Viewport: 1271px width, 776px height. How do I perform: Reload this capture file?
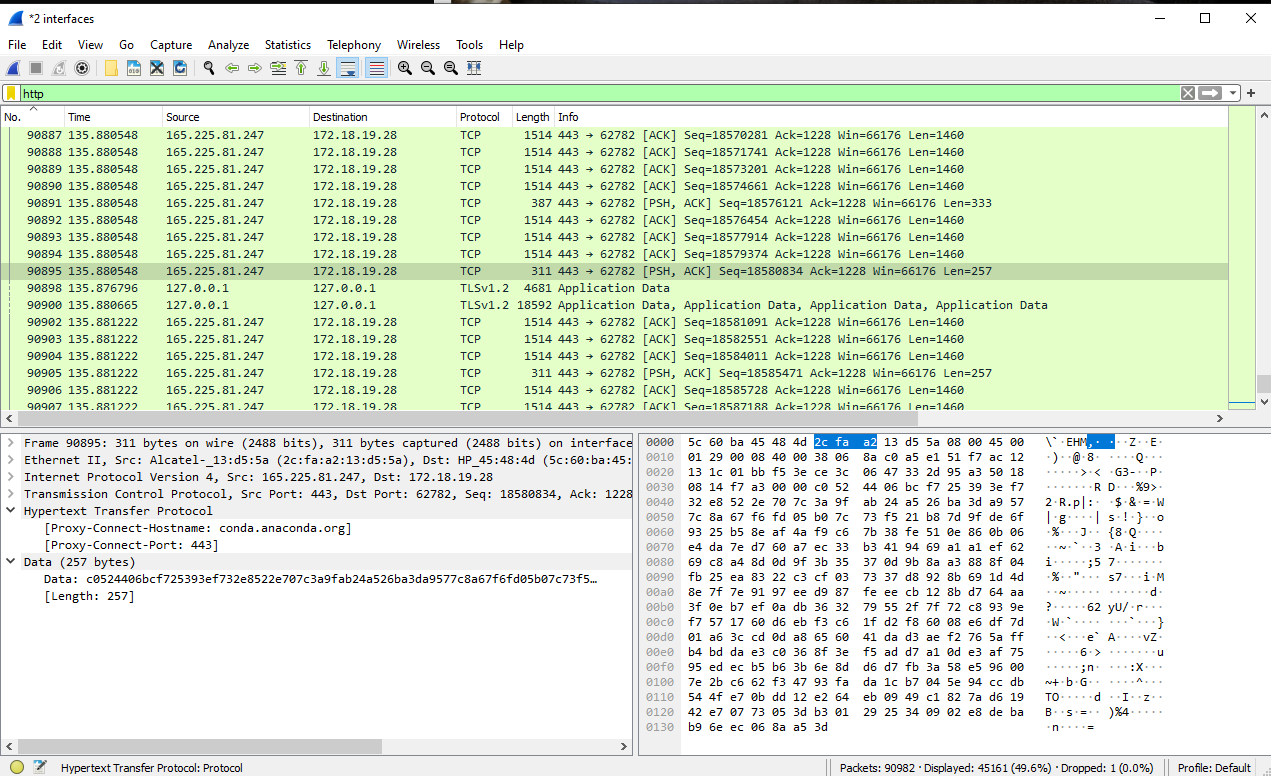tap(180, 67)
